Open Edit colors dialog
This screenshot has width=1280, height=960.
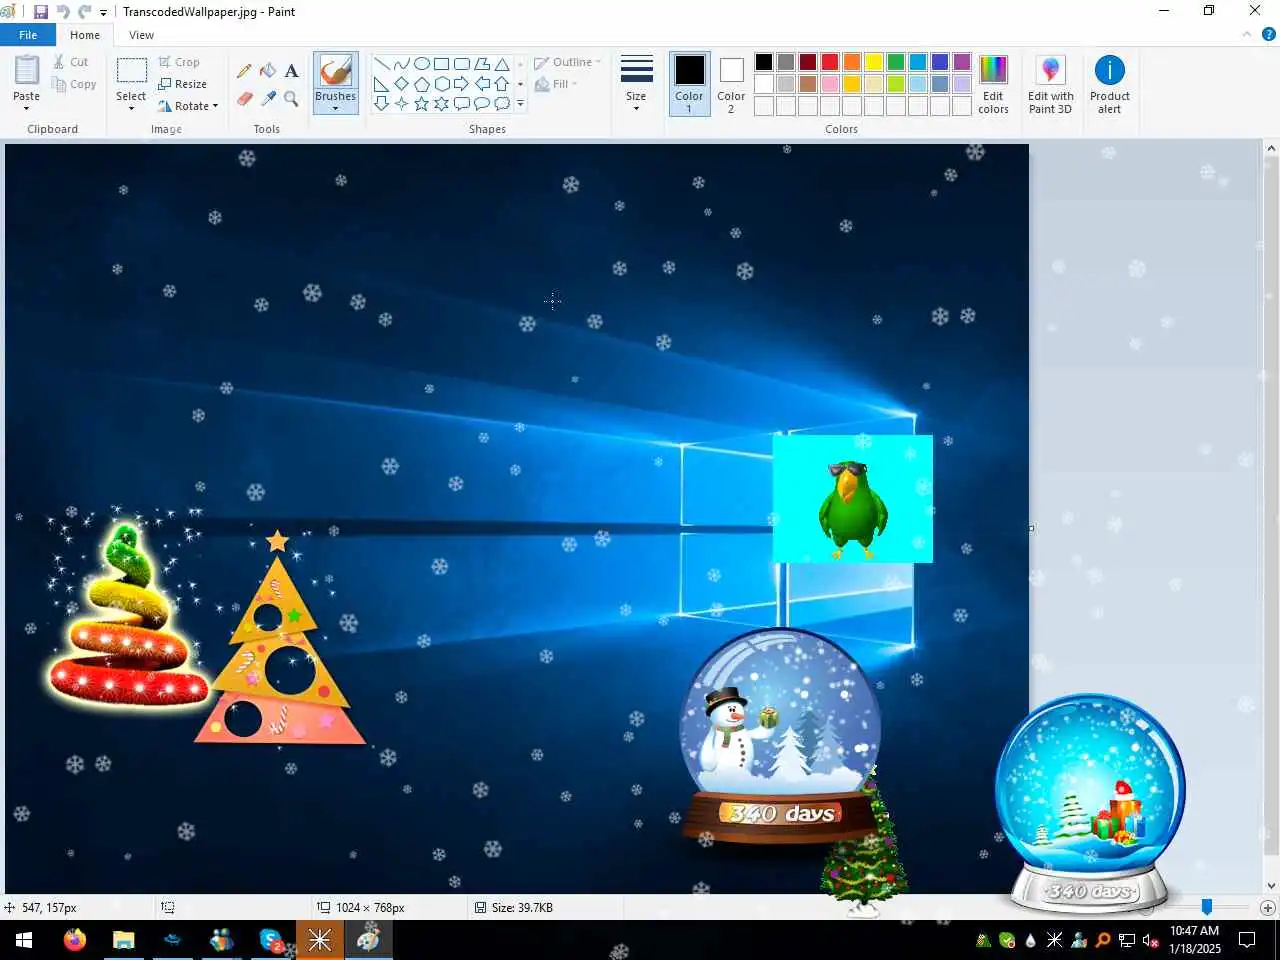pos(993,84)
